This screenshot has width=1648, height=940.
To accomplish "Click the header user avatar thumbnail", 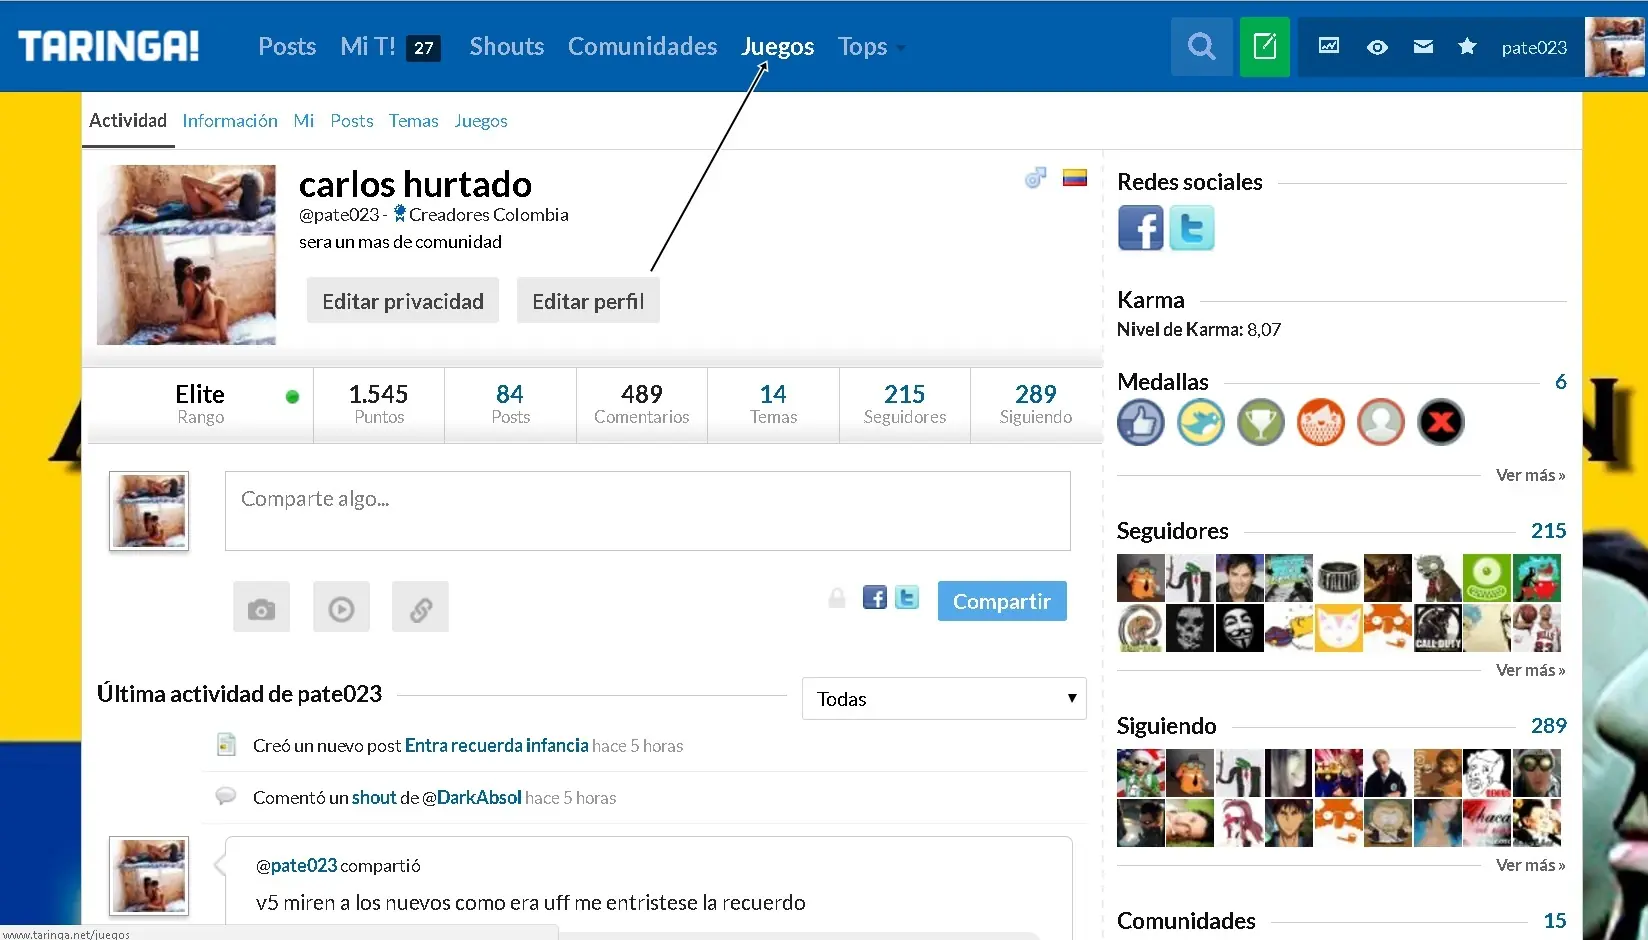I will (1615, 46).
